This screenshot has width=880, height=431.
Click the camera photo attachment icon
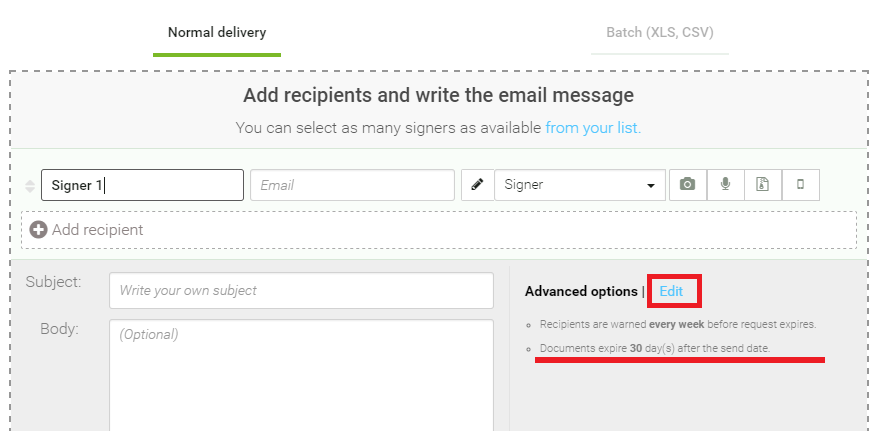tap(688, 185)
